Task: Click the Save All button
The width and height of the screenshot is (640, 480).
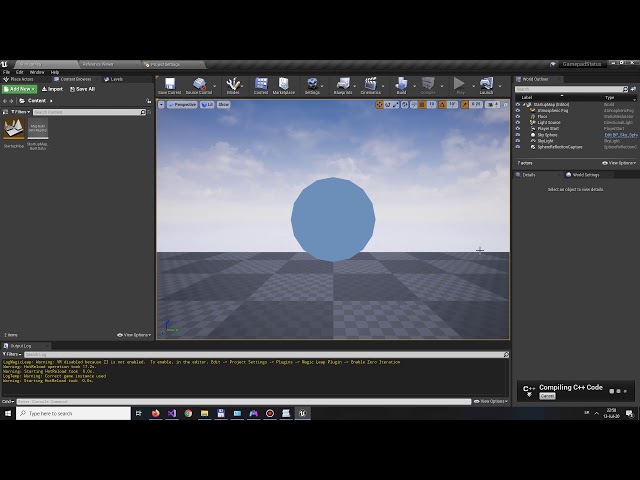Action: coord(82,89)
